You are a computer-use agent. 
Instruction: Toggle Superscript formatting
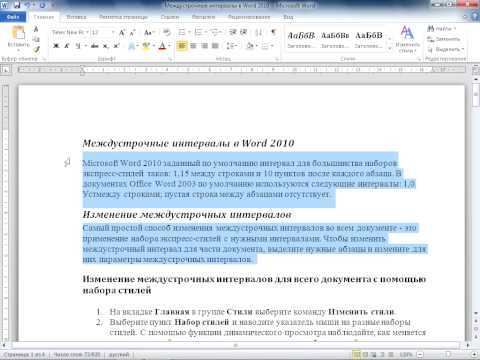coord(116,46)
